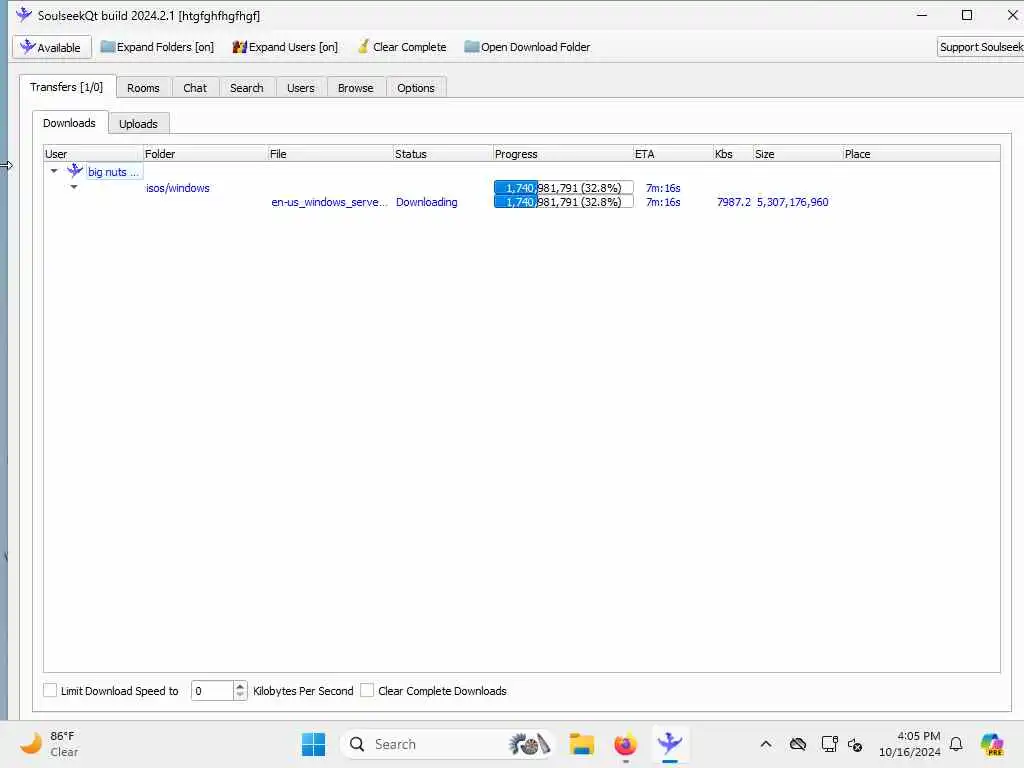This screenshot has height=768, width=1024.
Task: Select the Uploads sub-tab
Action: click(138, 123)
